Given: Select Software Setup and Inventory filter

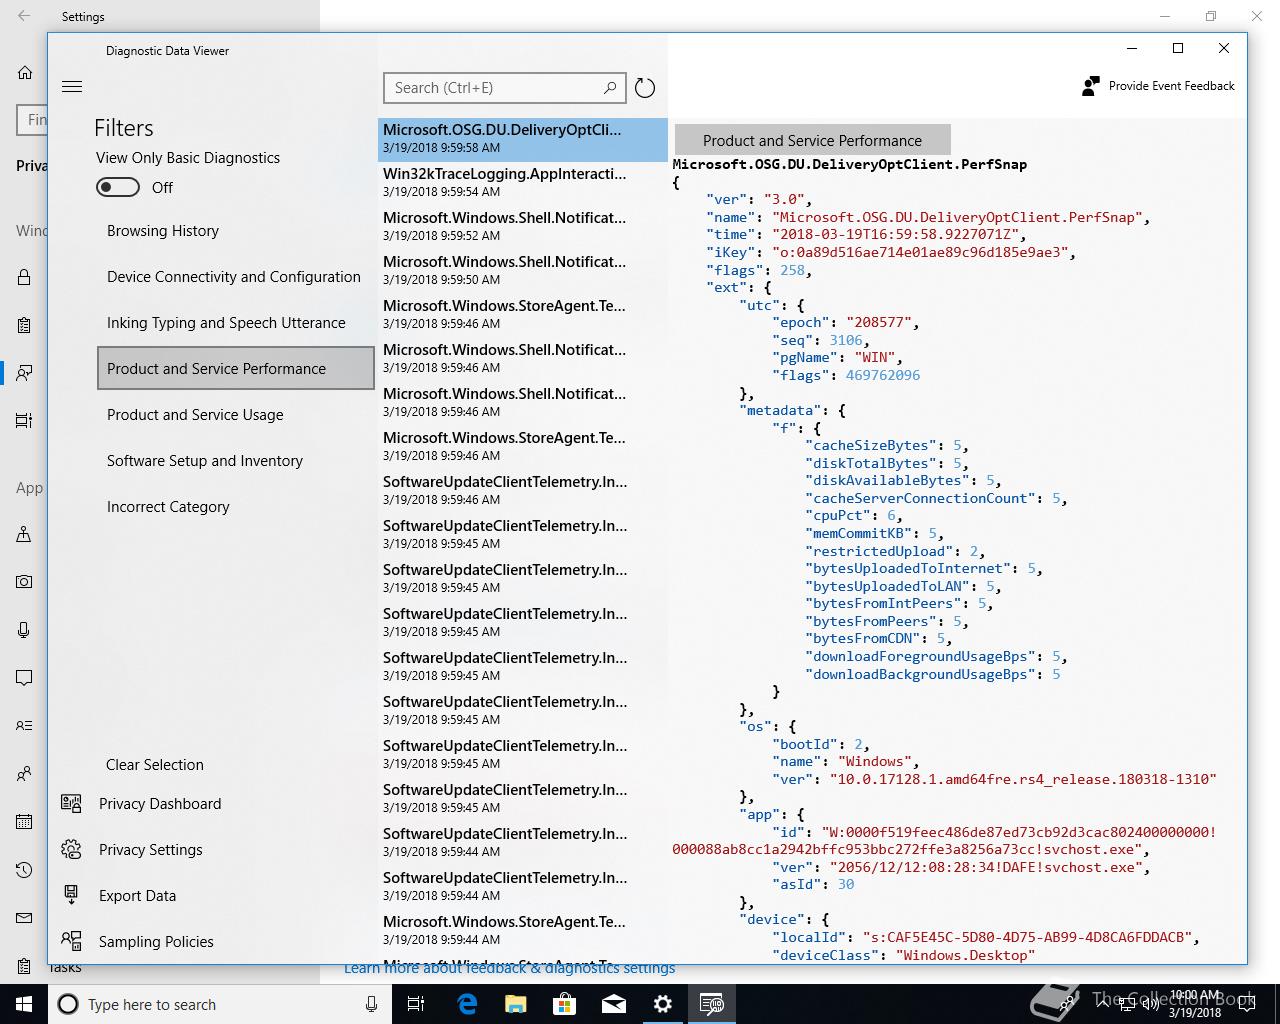Looking at the screenshot, I should [236, 461].
